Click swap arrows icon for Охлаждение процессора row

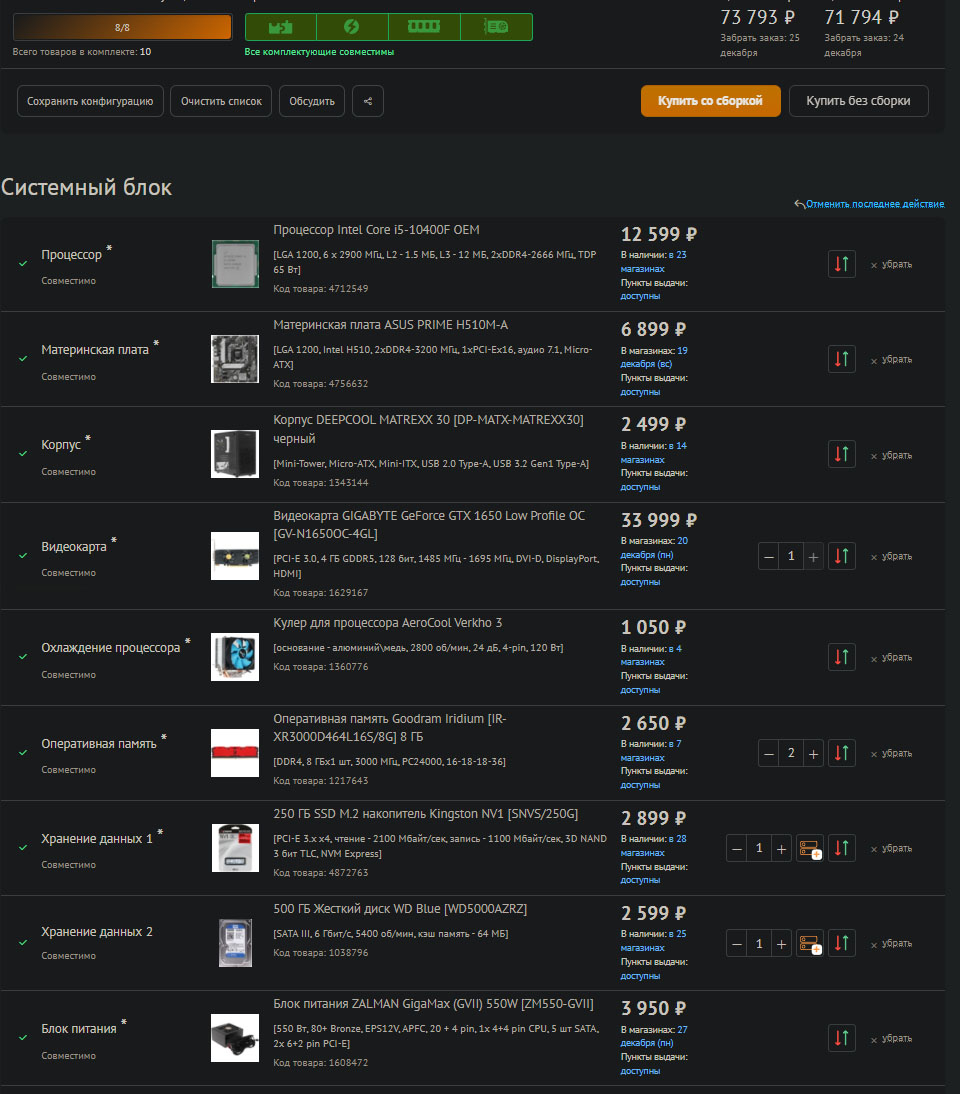pyautogui.click(x=841, y=657)
